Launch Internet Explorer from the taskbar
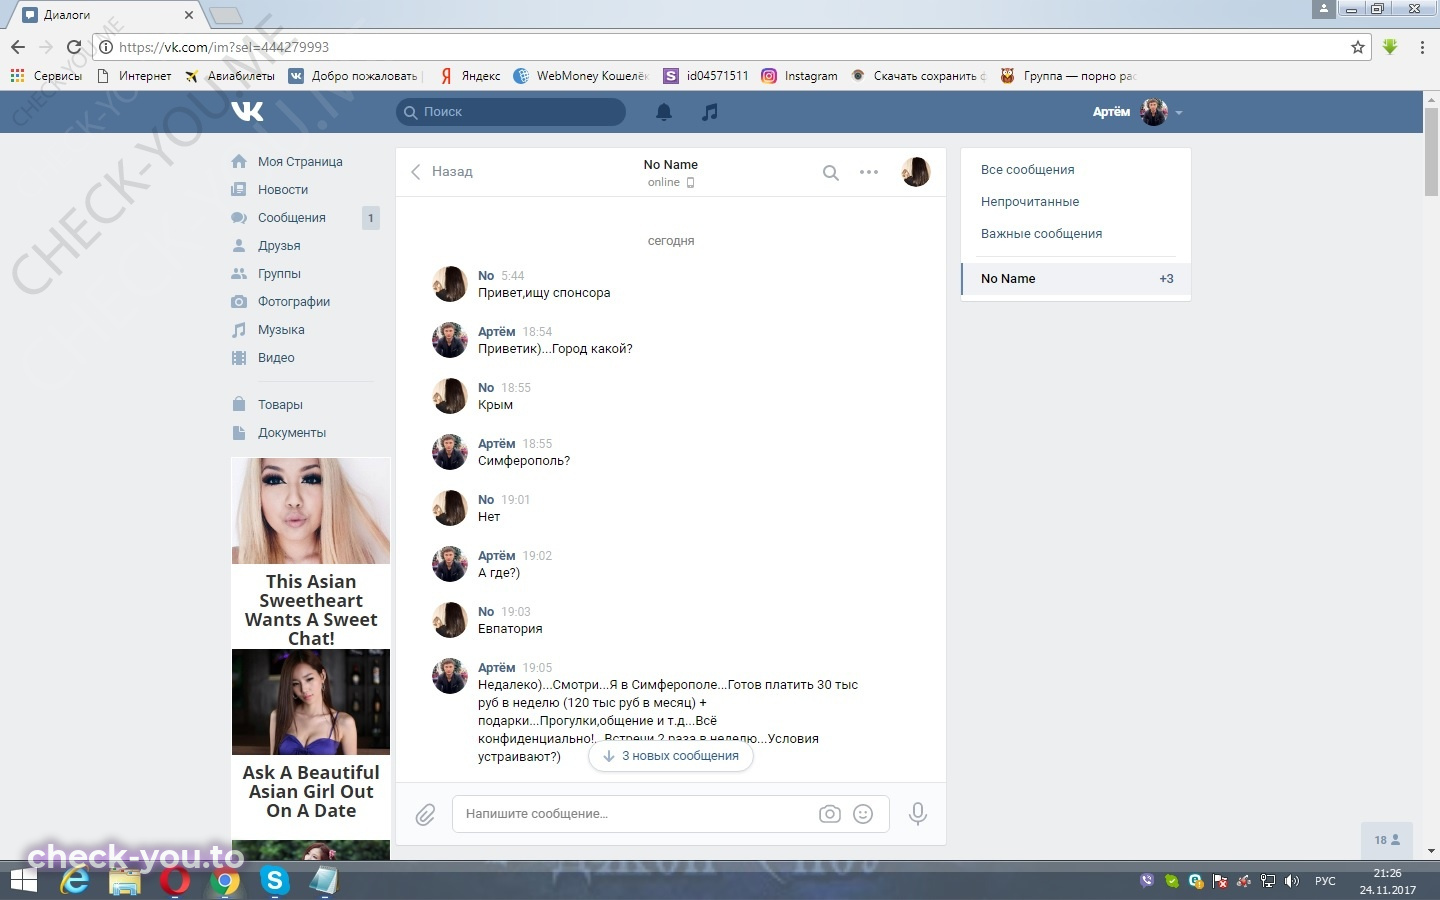 pos(75,881)
